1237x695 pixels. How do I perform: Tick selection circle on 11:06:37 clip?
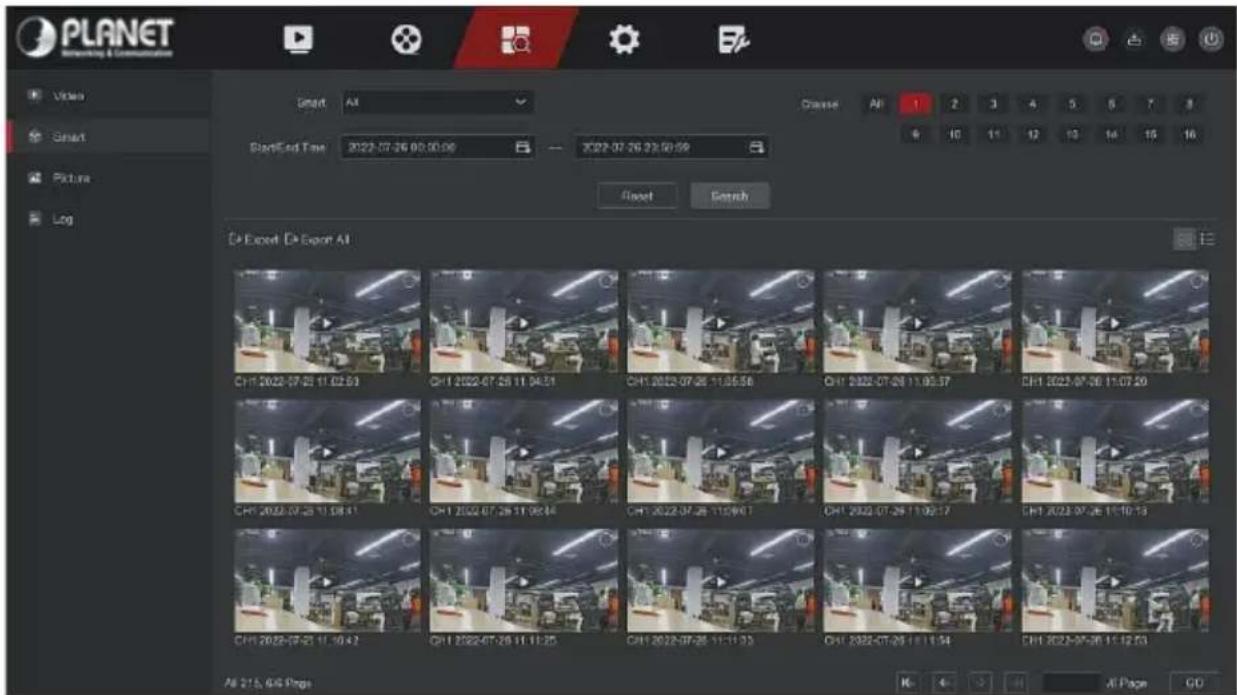click(1001, 282)
